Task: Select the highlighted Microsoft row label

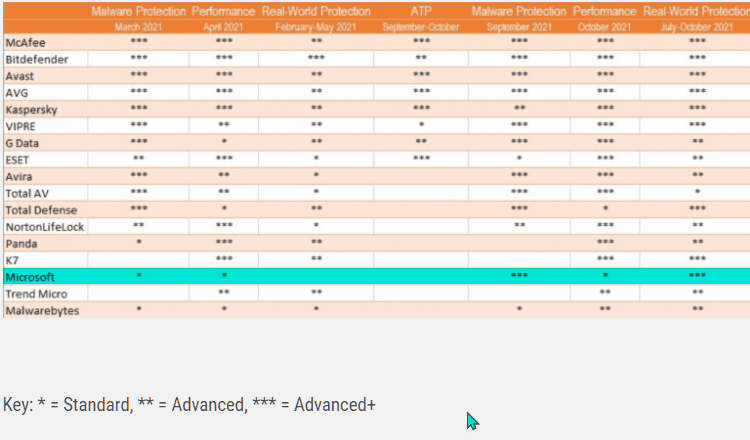Action: click(30, 277)
